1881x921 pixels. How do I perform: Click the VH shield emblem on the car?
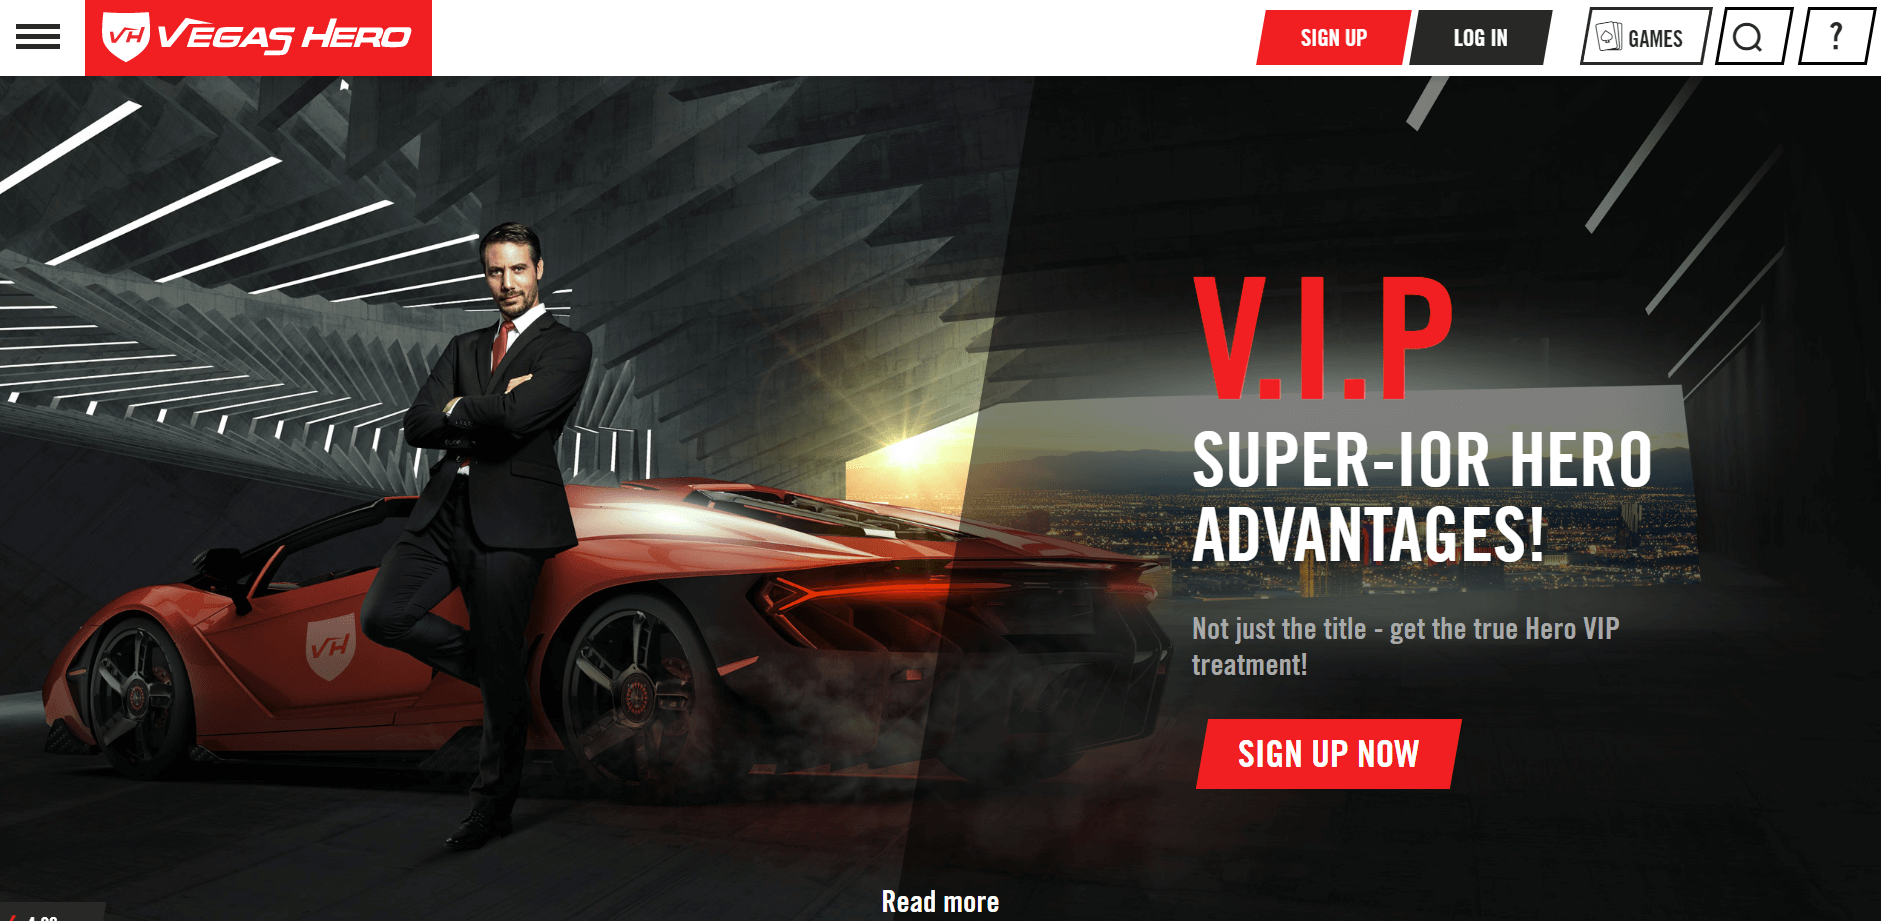click(331, 645)
